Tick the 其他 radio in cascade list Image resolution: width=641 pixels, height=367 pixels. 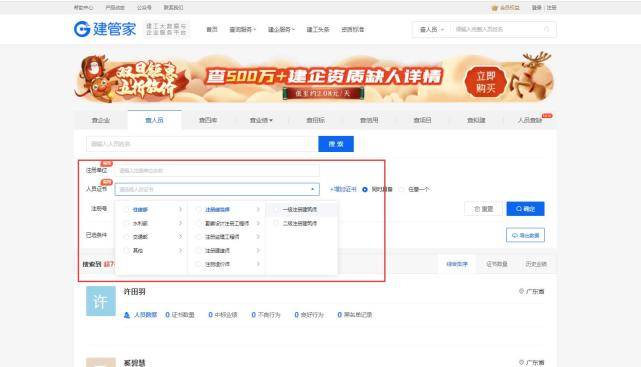126,251
